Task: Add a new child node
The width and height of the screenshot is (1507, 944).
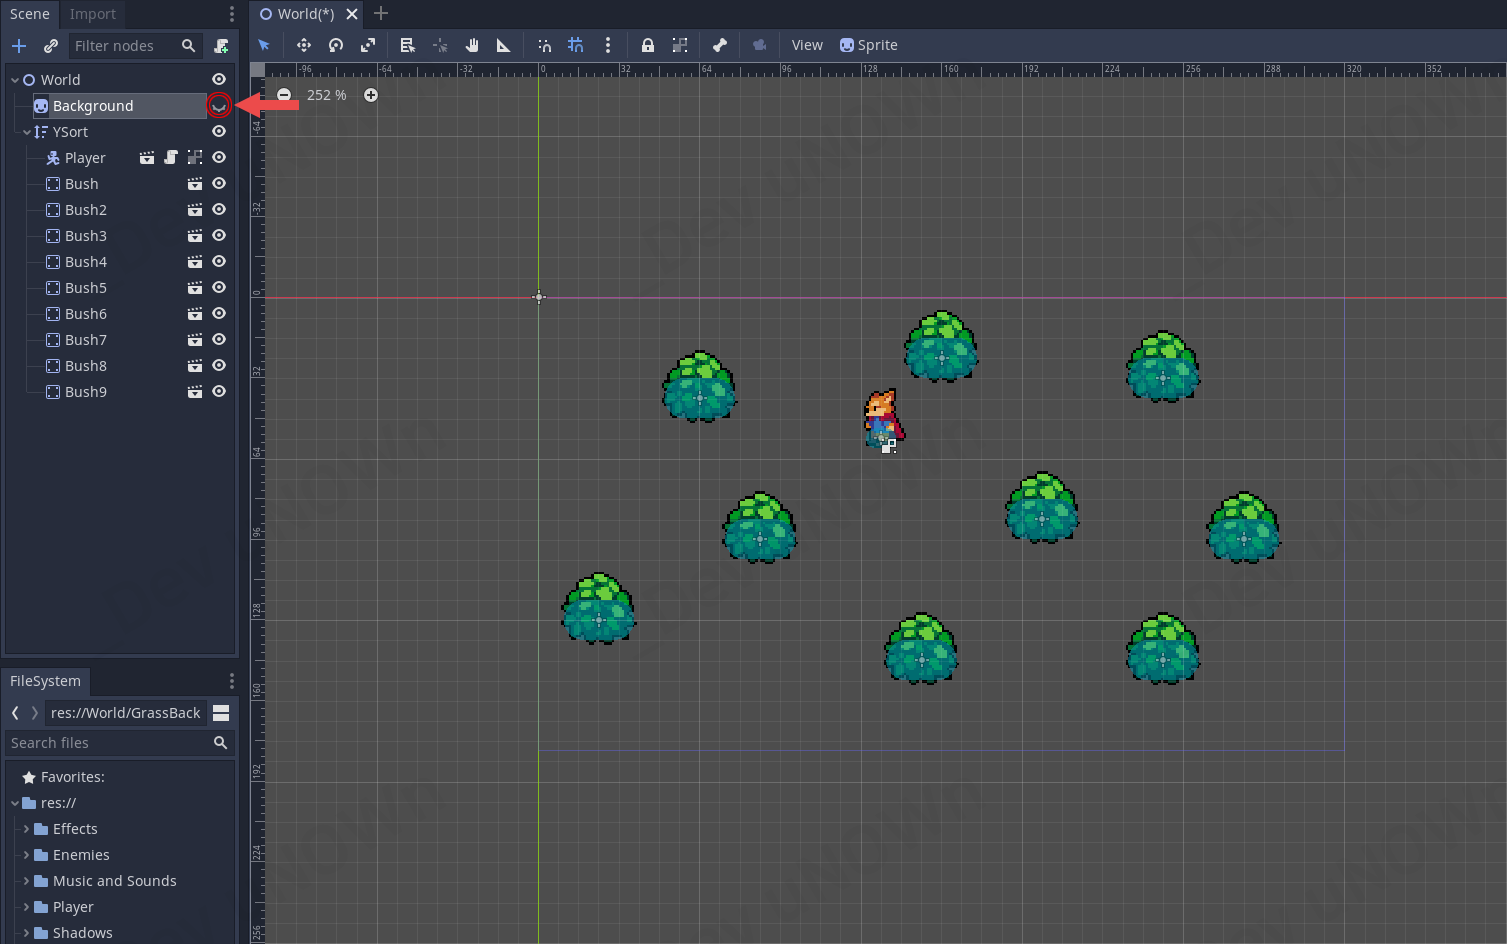Action: click(x=19, y=46)
